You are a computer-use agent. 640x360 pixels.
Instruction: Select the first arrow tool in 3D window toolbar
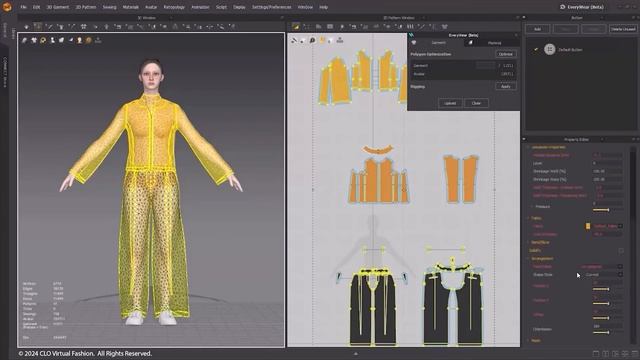(27, 27)
